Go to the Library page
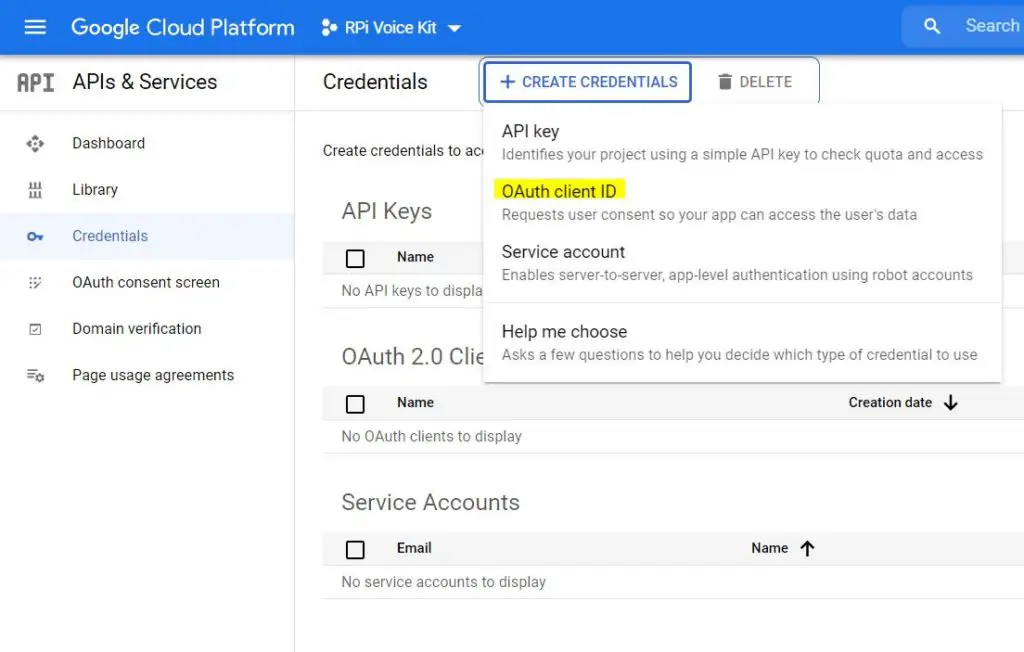The height and width of the screenshot is (652, 1024). point(95,189)
